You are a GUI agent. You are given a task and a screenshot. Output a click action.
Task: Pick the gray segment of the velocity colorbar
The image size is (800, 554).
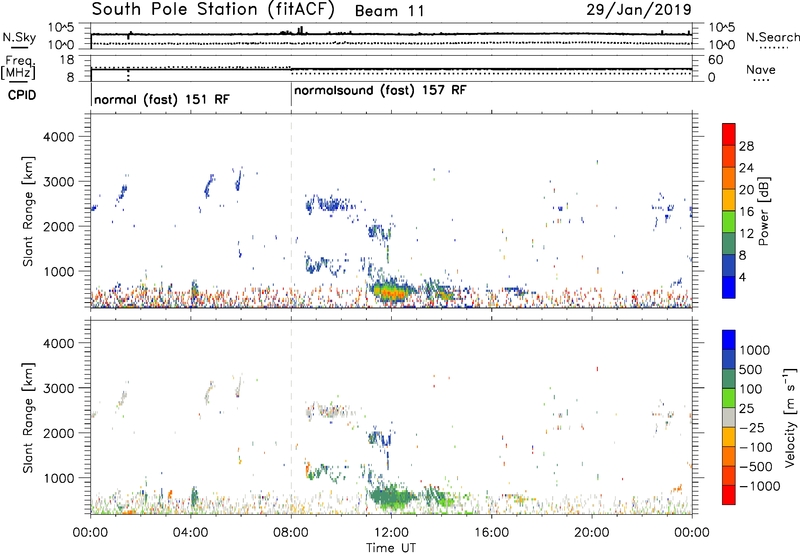(729, 417)
